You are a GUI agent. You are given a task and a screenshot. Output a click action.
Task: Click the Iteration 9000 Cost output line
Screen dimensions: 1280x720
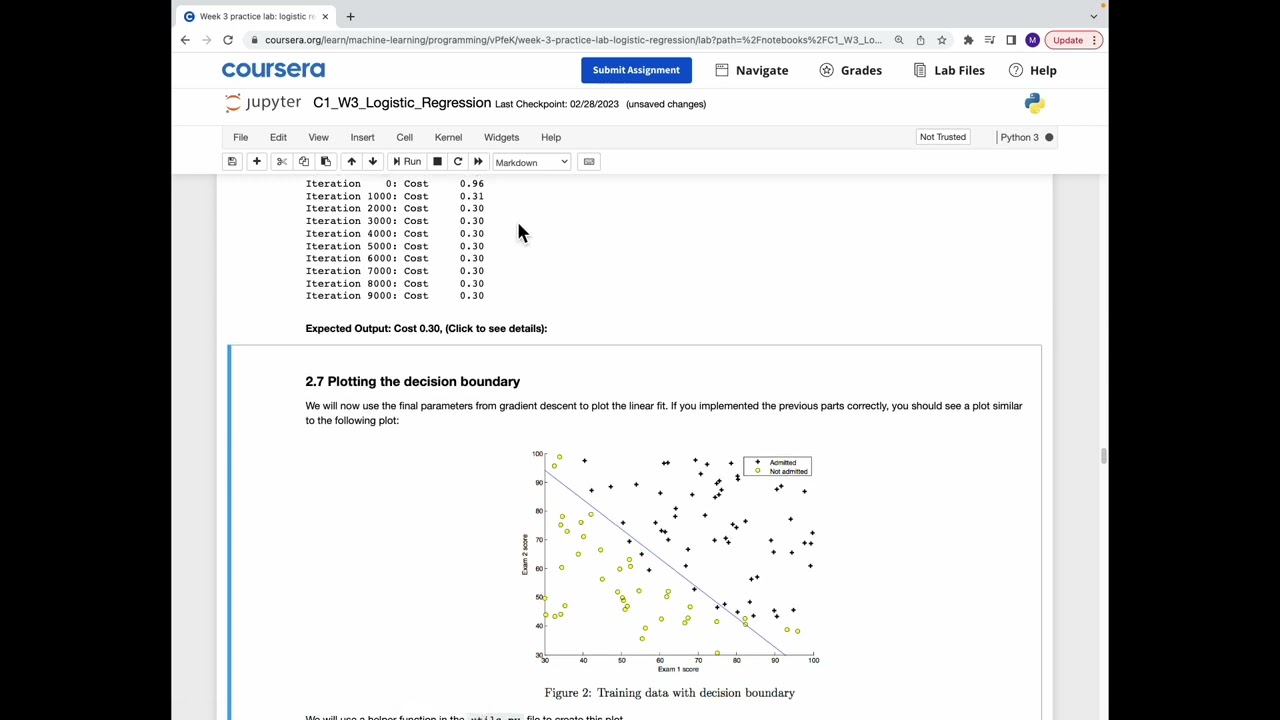394,296
